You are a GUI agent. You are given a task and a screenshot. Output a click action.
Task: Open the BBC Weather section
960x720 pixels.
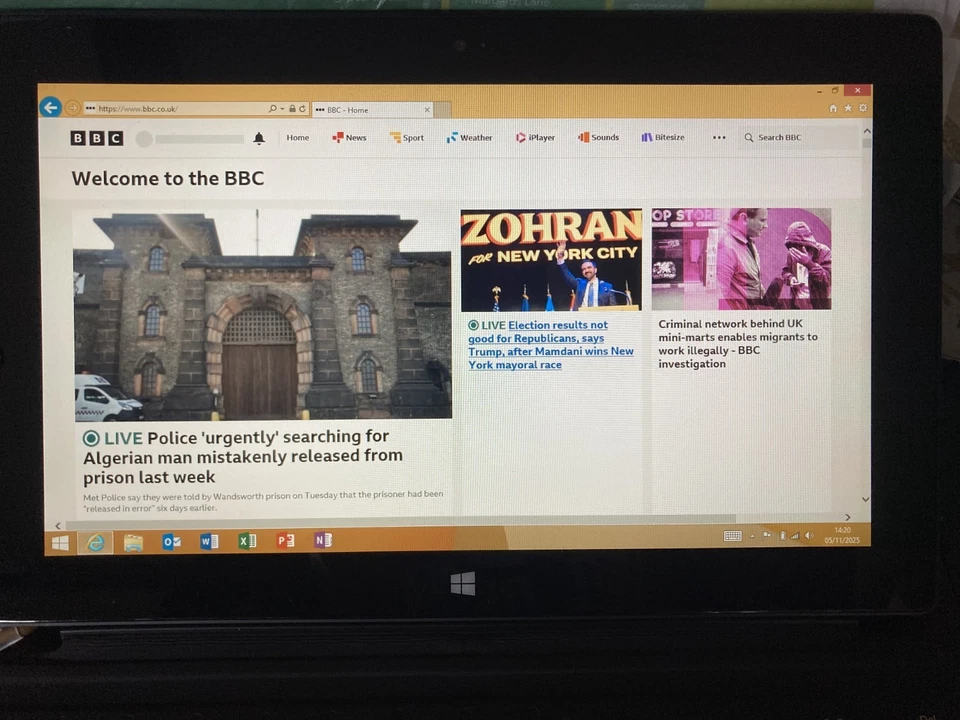(469, 137)
